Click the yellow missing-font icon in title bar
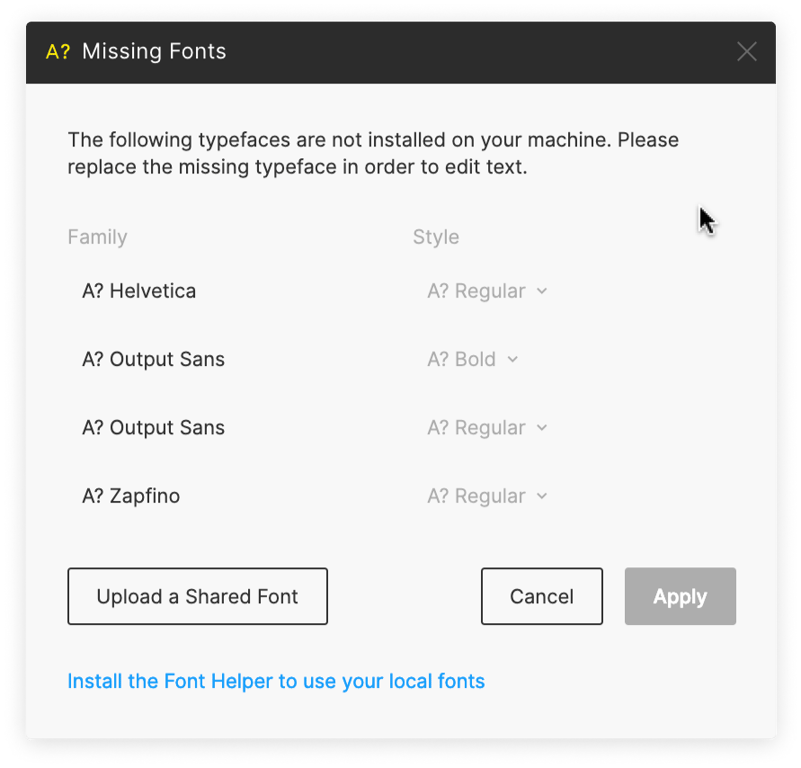This screenshot has height=768, width=801. coord(58,52)
